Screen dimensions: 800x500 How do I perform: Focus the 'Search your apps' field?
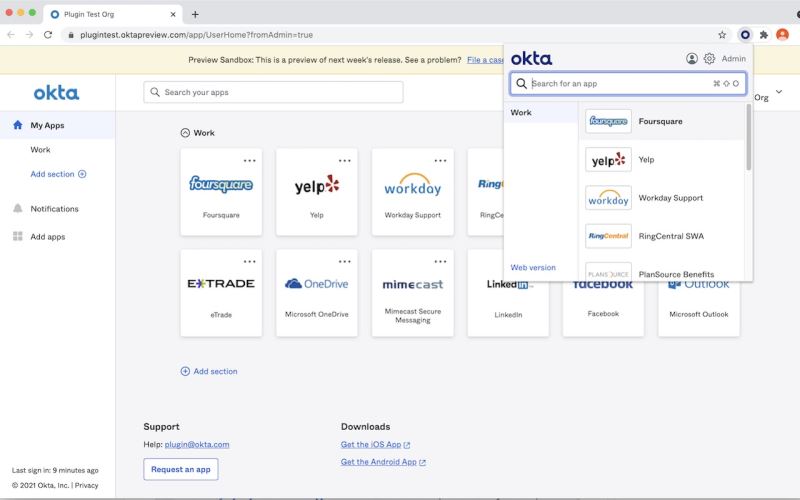point(273,92)
